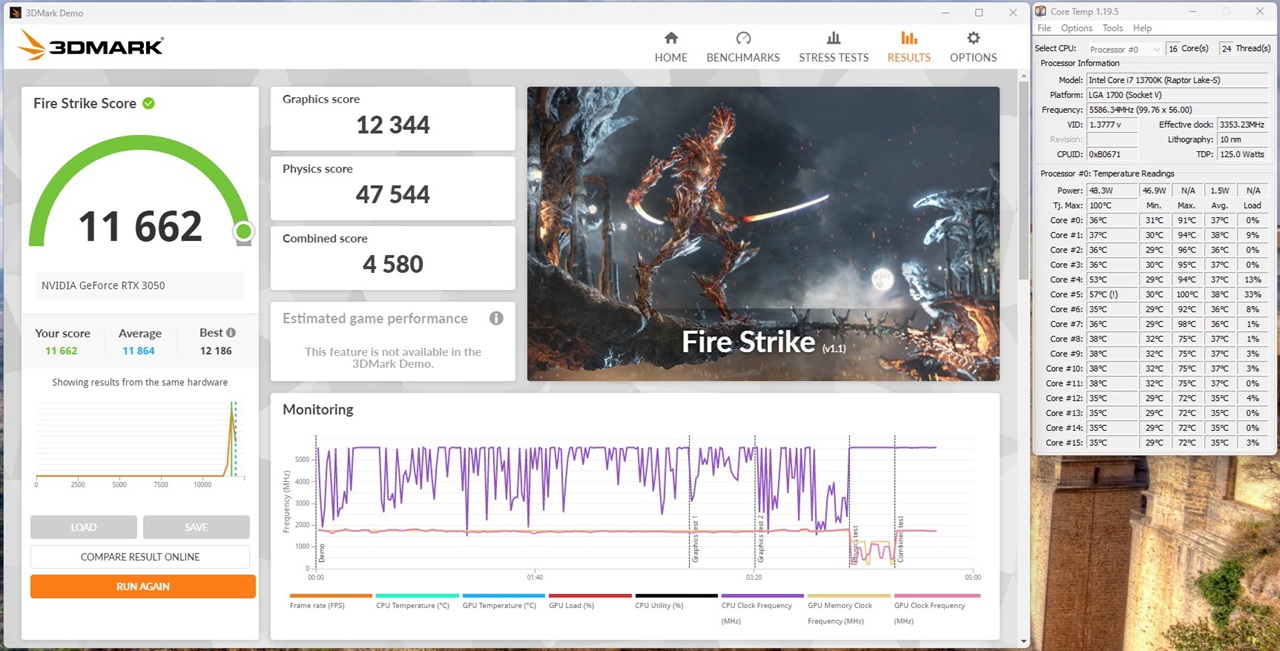Click the info icon beside Best score
Screen dimensions: 1280x651
pos(231,333)
